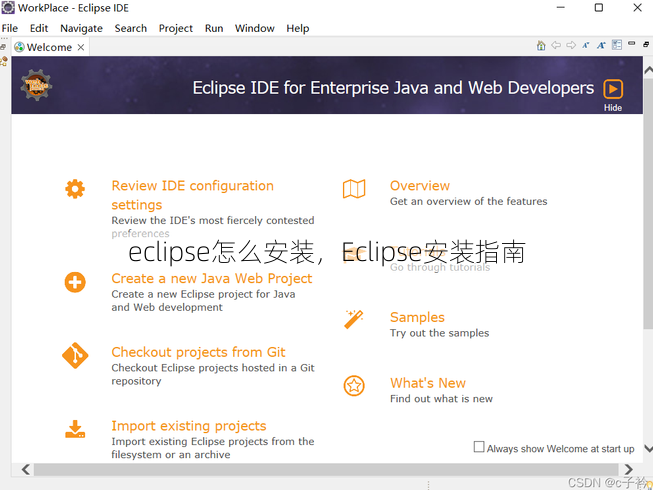
Task: Select the Welcome tab
Action: [50, 47]
